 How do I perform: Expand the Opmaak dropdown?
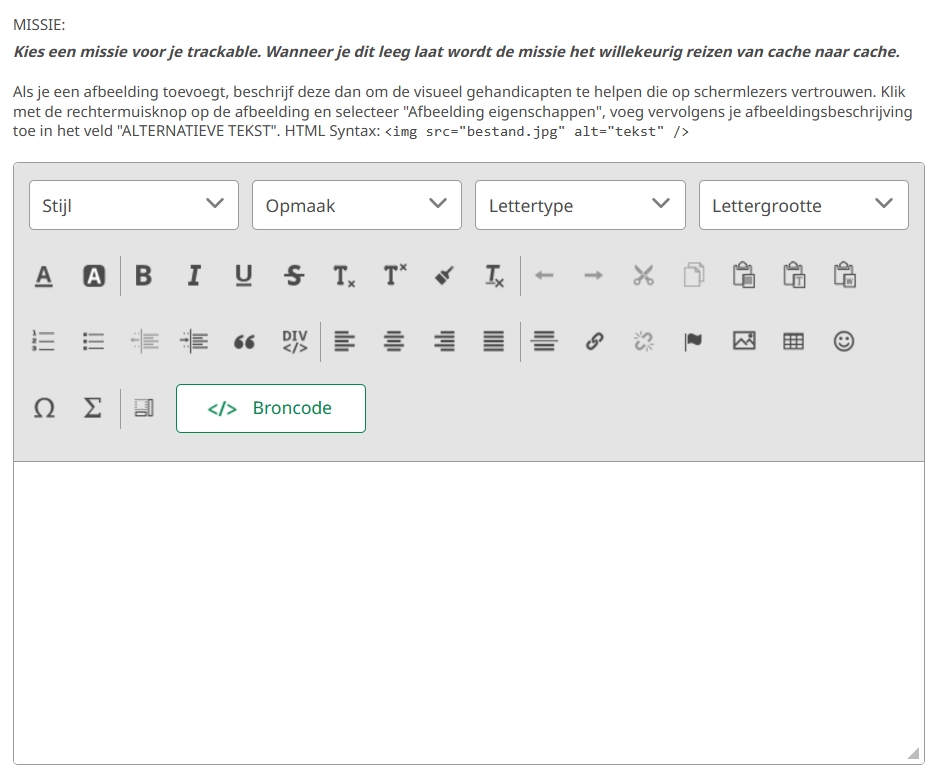(x=357, y=205)
